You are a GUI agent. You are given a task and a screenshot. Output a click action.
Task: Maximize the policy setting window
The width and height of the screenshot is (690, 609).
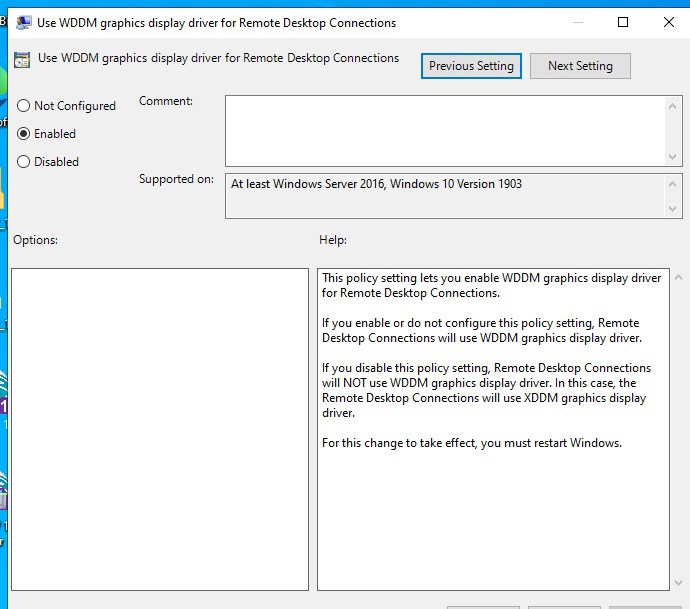click(x=623, y=22)
